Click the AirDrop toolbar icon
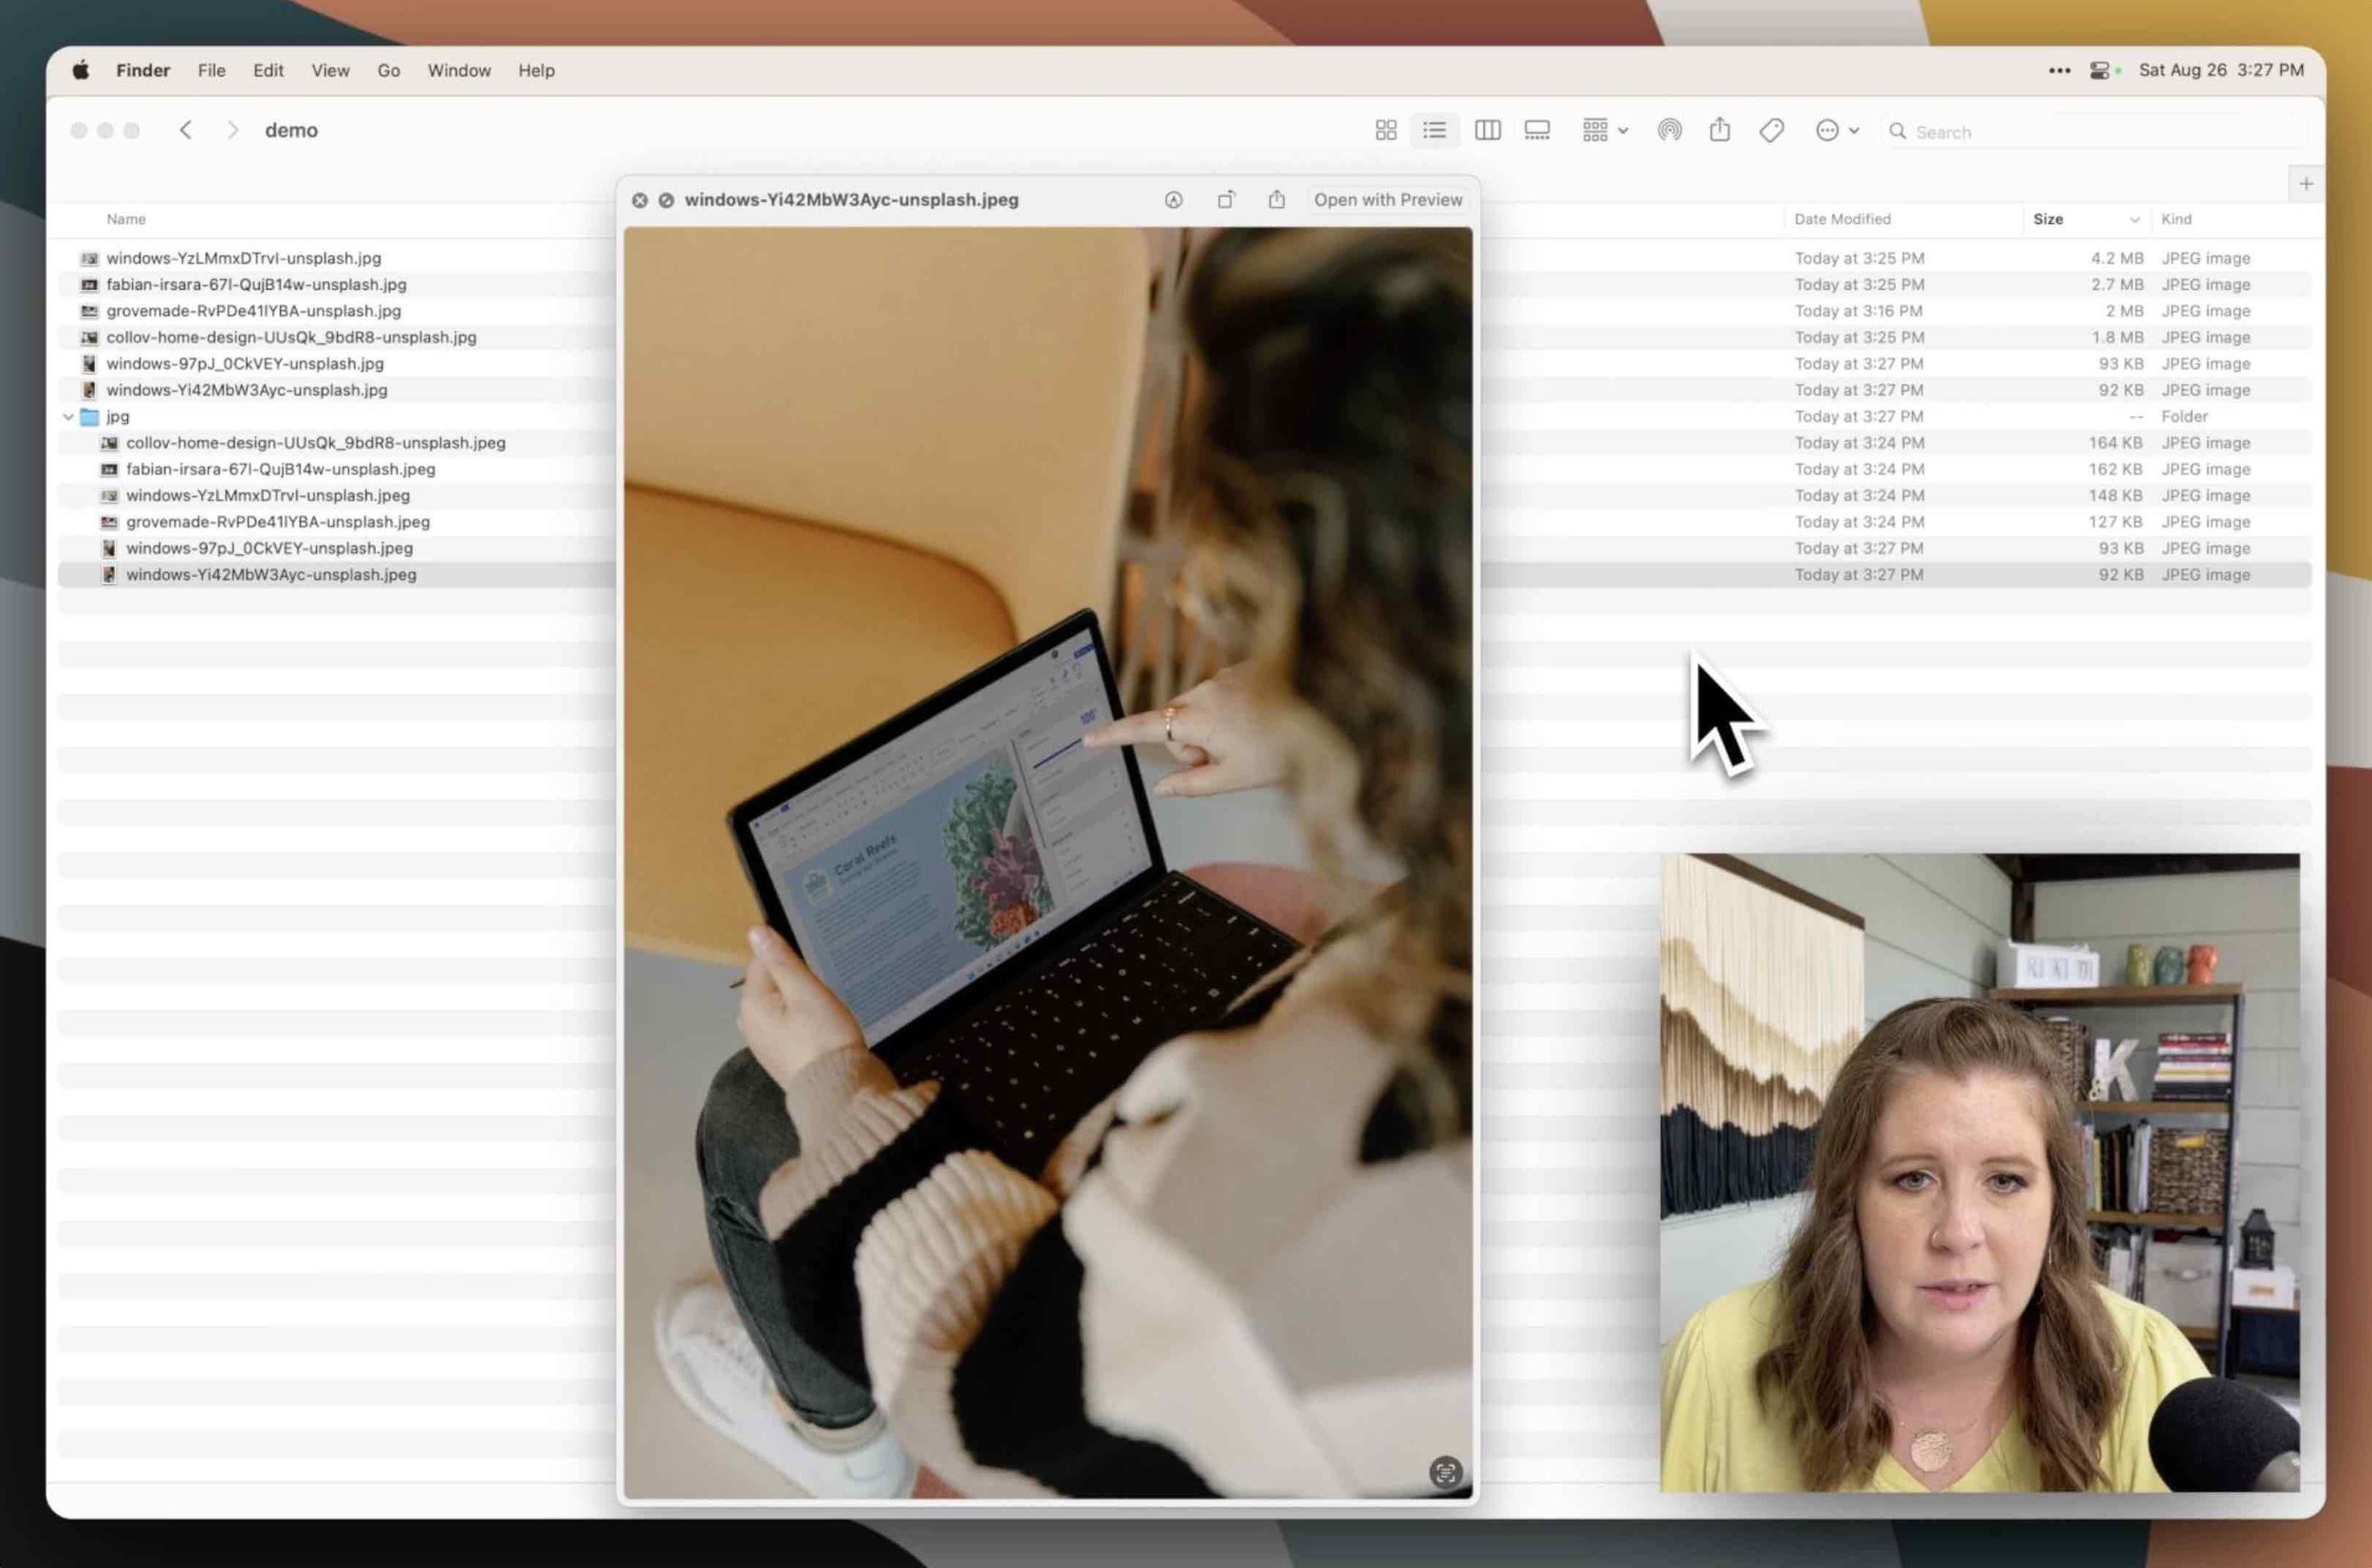 point(1669,130)
